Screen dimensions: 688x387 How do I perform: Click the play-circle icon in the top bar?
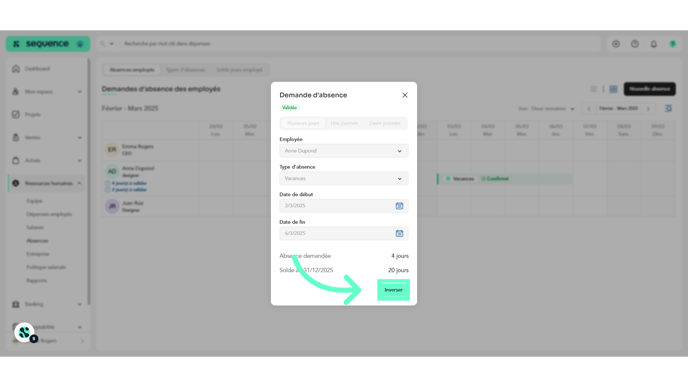pos(616,44)
